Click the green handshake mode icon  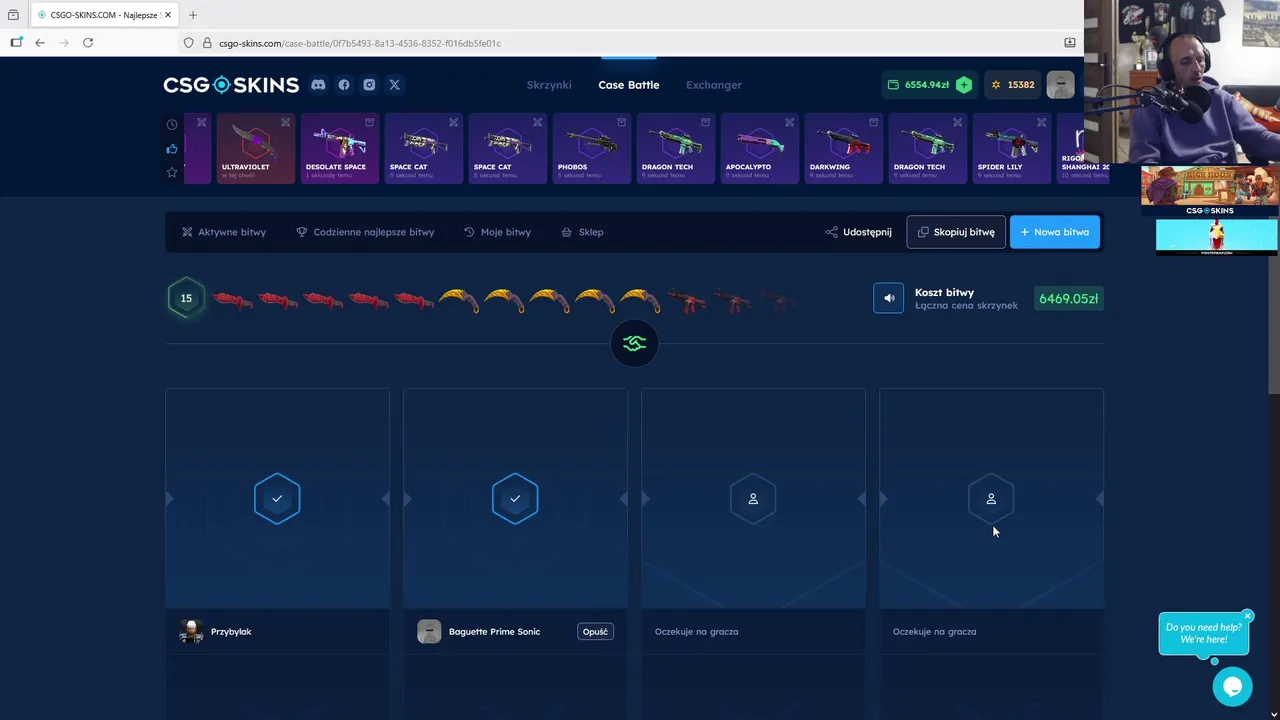tap(634, 344)
